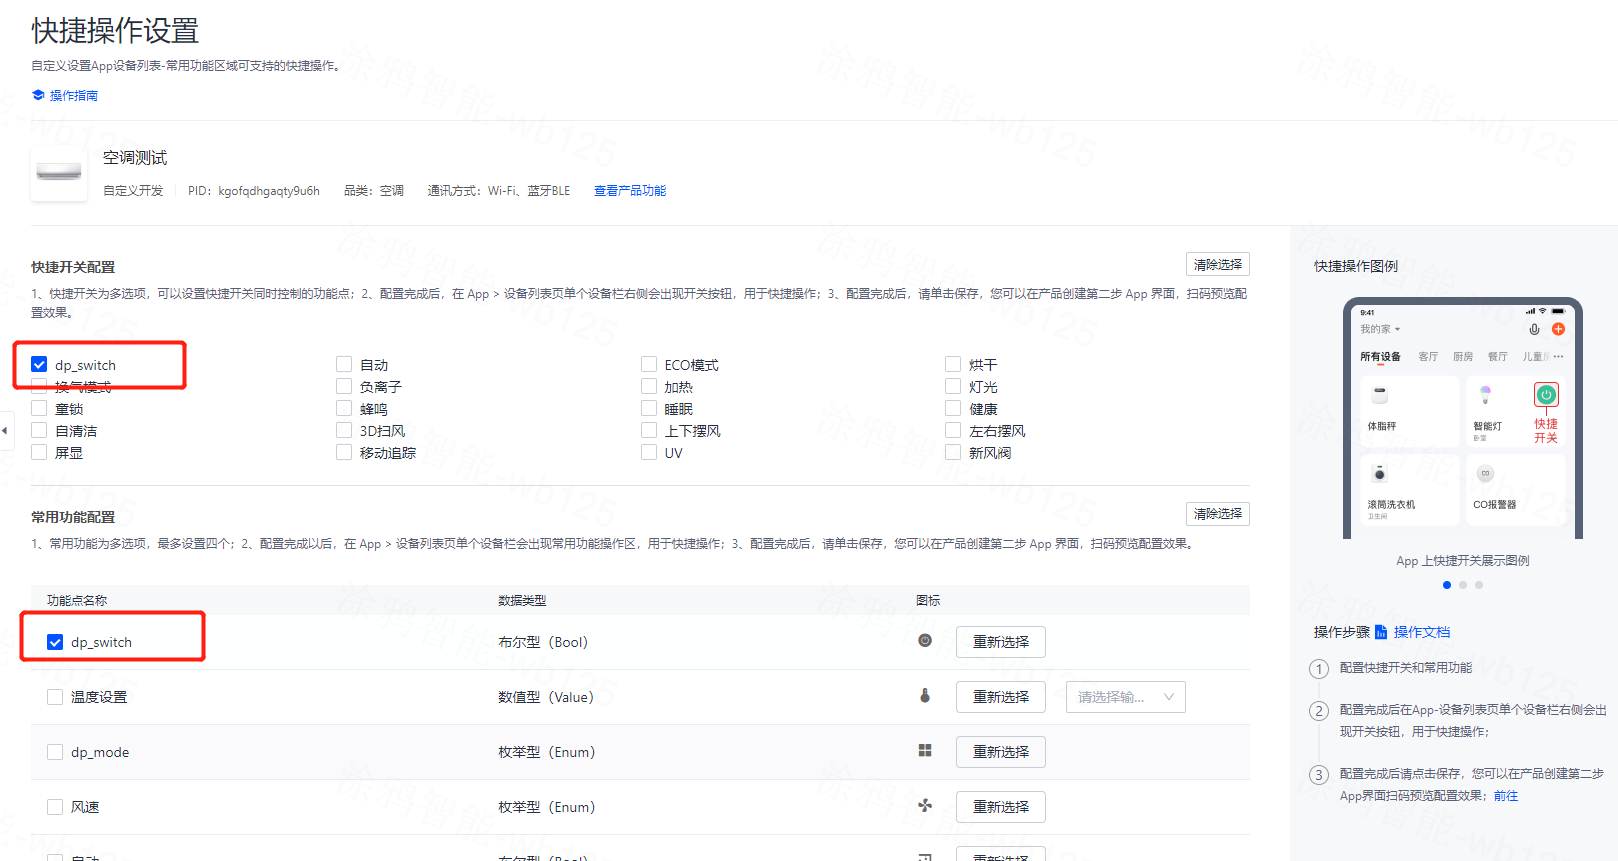This screenshot has width=1618, height=861.
Task: Click the thermometer icon in 温度设置 row
Action: point(925,696)
